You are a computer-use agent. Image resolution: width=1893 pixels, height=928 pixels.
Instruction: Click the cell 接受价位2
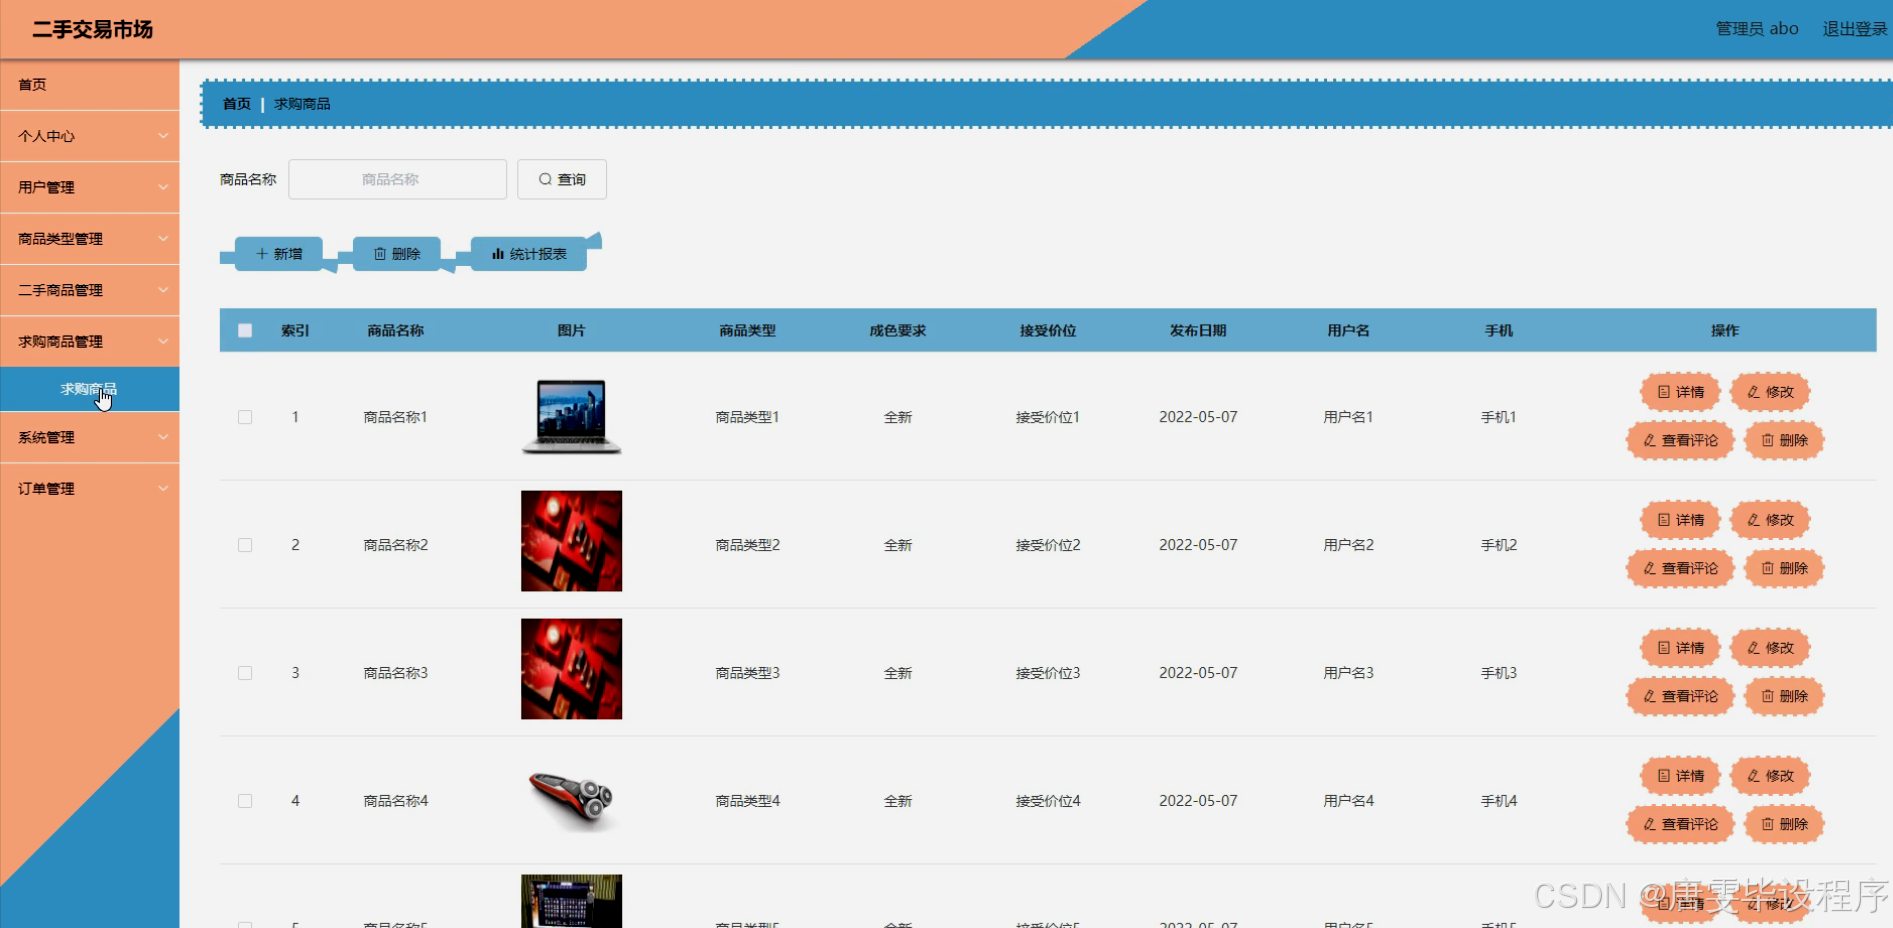[x=1048, y=545]
